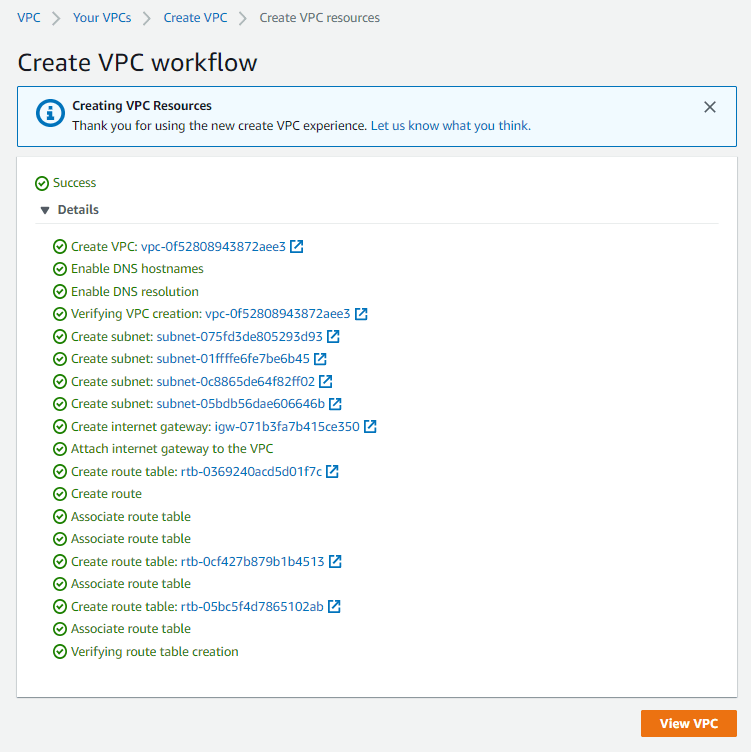This screenshot has width=751, height=752.
Task: Go to Create VPC breadcrumb
Action: (x=195, y=18)
